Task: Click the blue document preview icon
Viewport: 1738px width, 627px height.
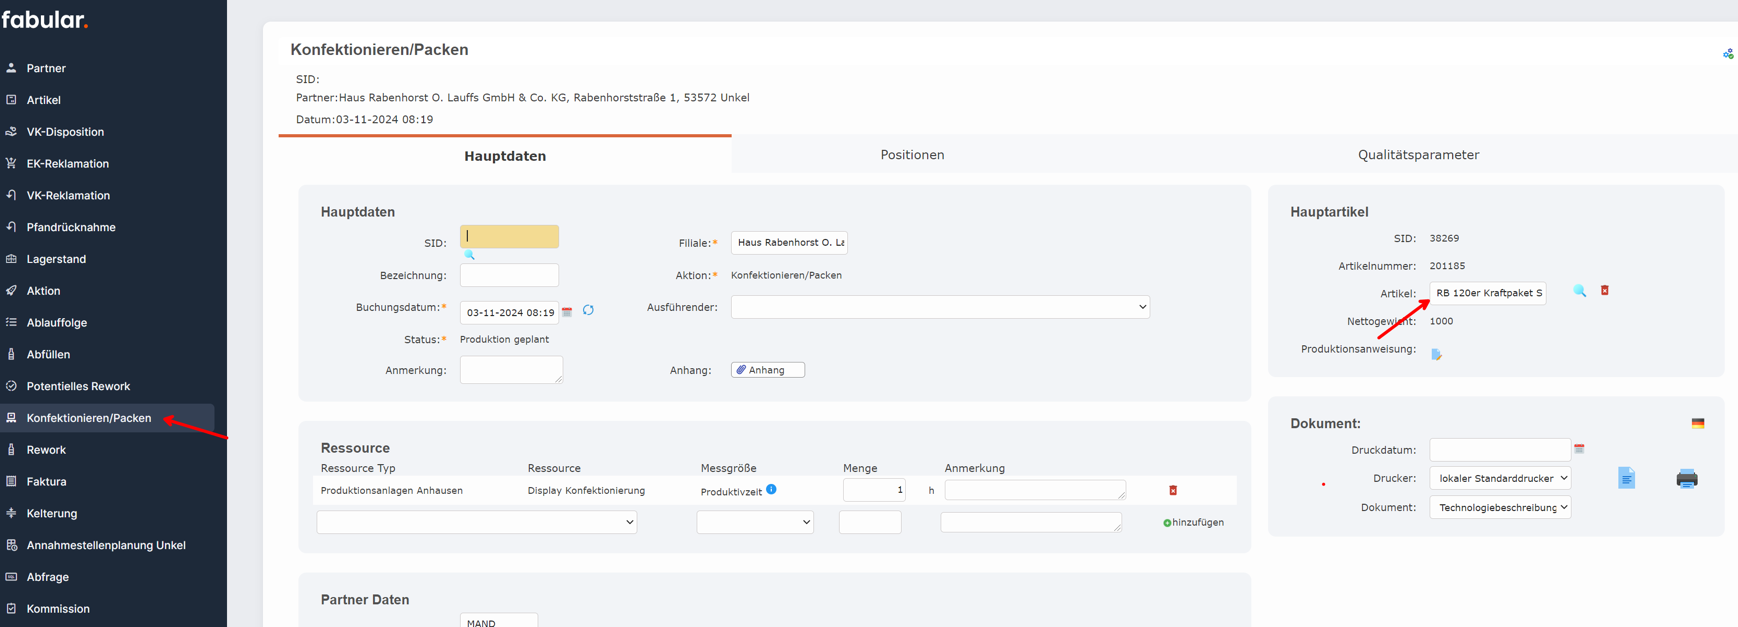Action: (x=1626, y=479)
